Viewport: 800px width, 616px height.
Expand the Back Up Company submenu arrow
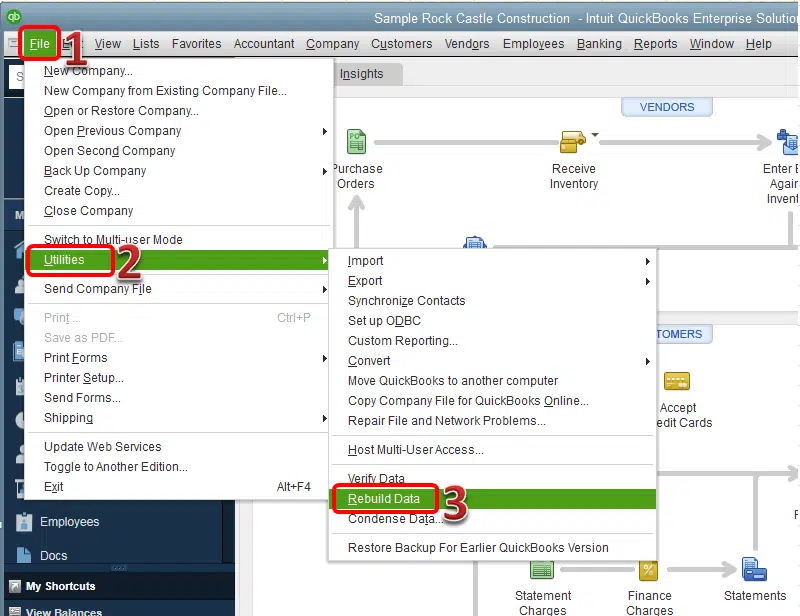324,171
